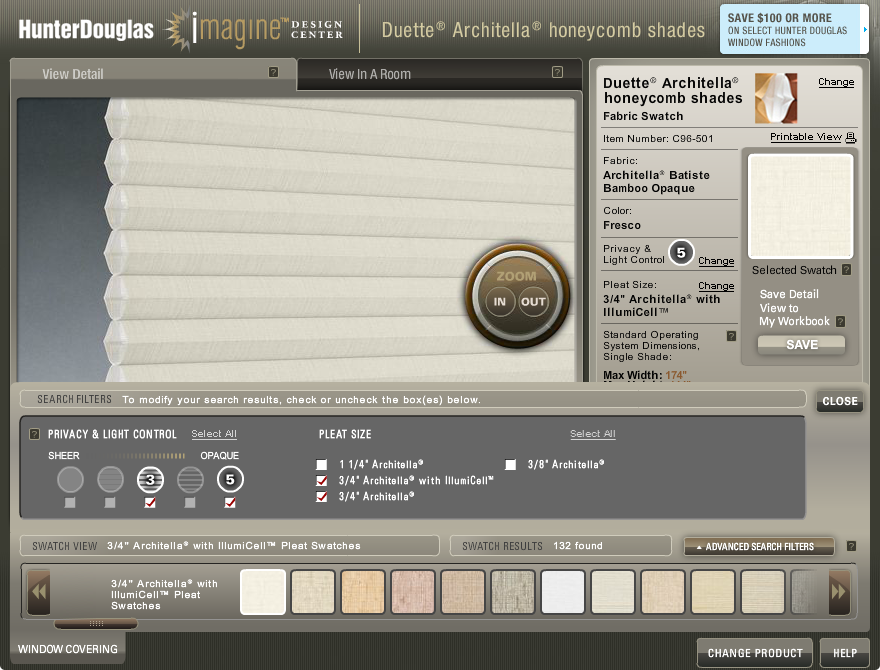Select opacity level 3 circle icon
This screenshot has height=670, width=880.
point(150,480)
